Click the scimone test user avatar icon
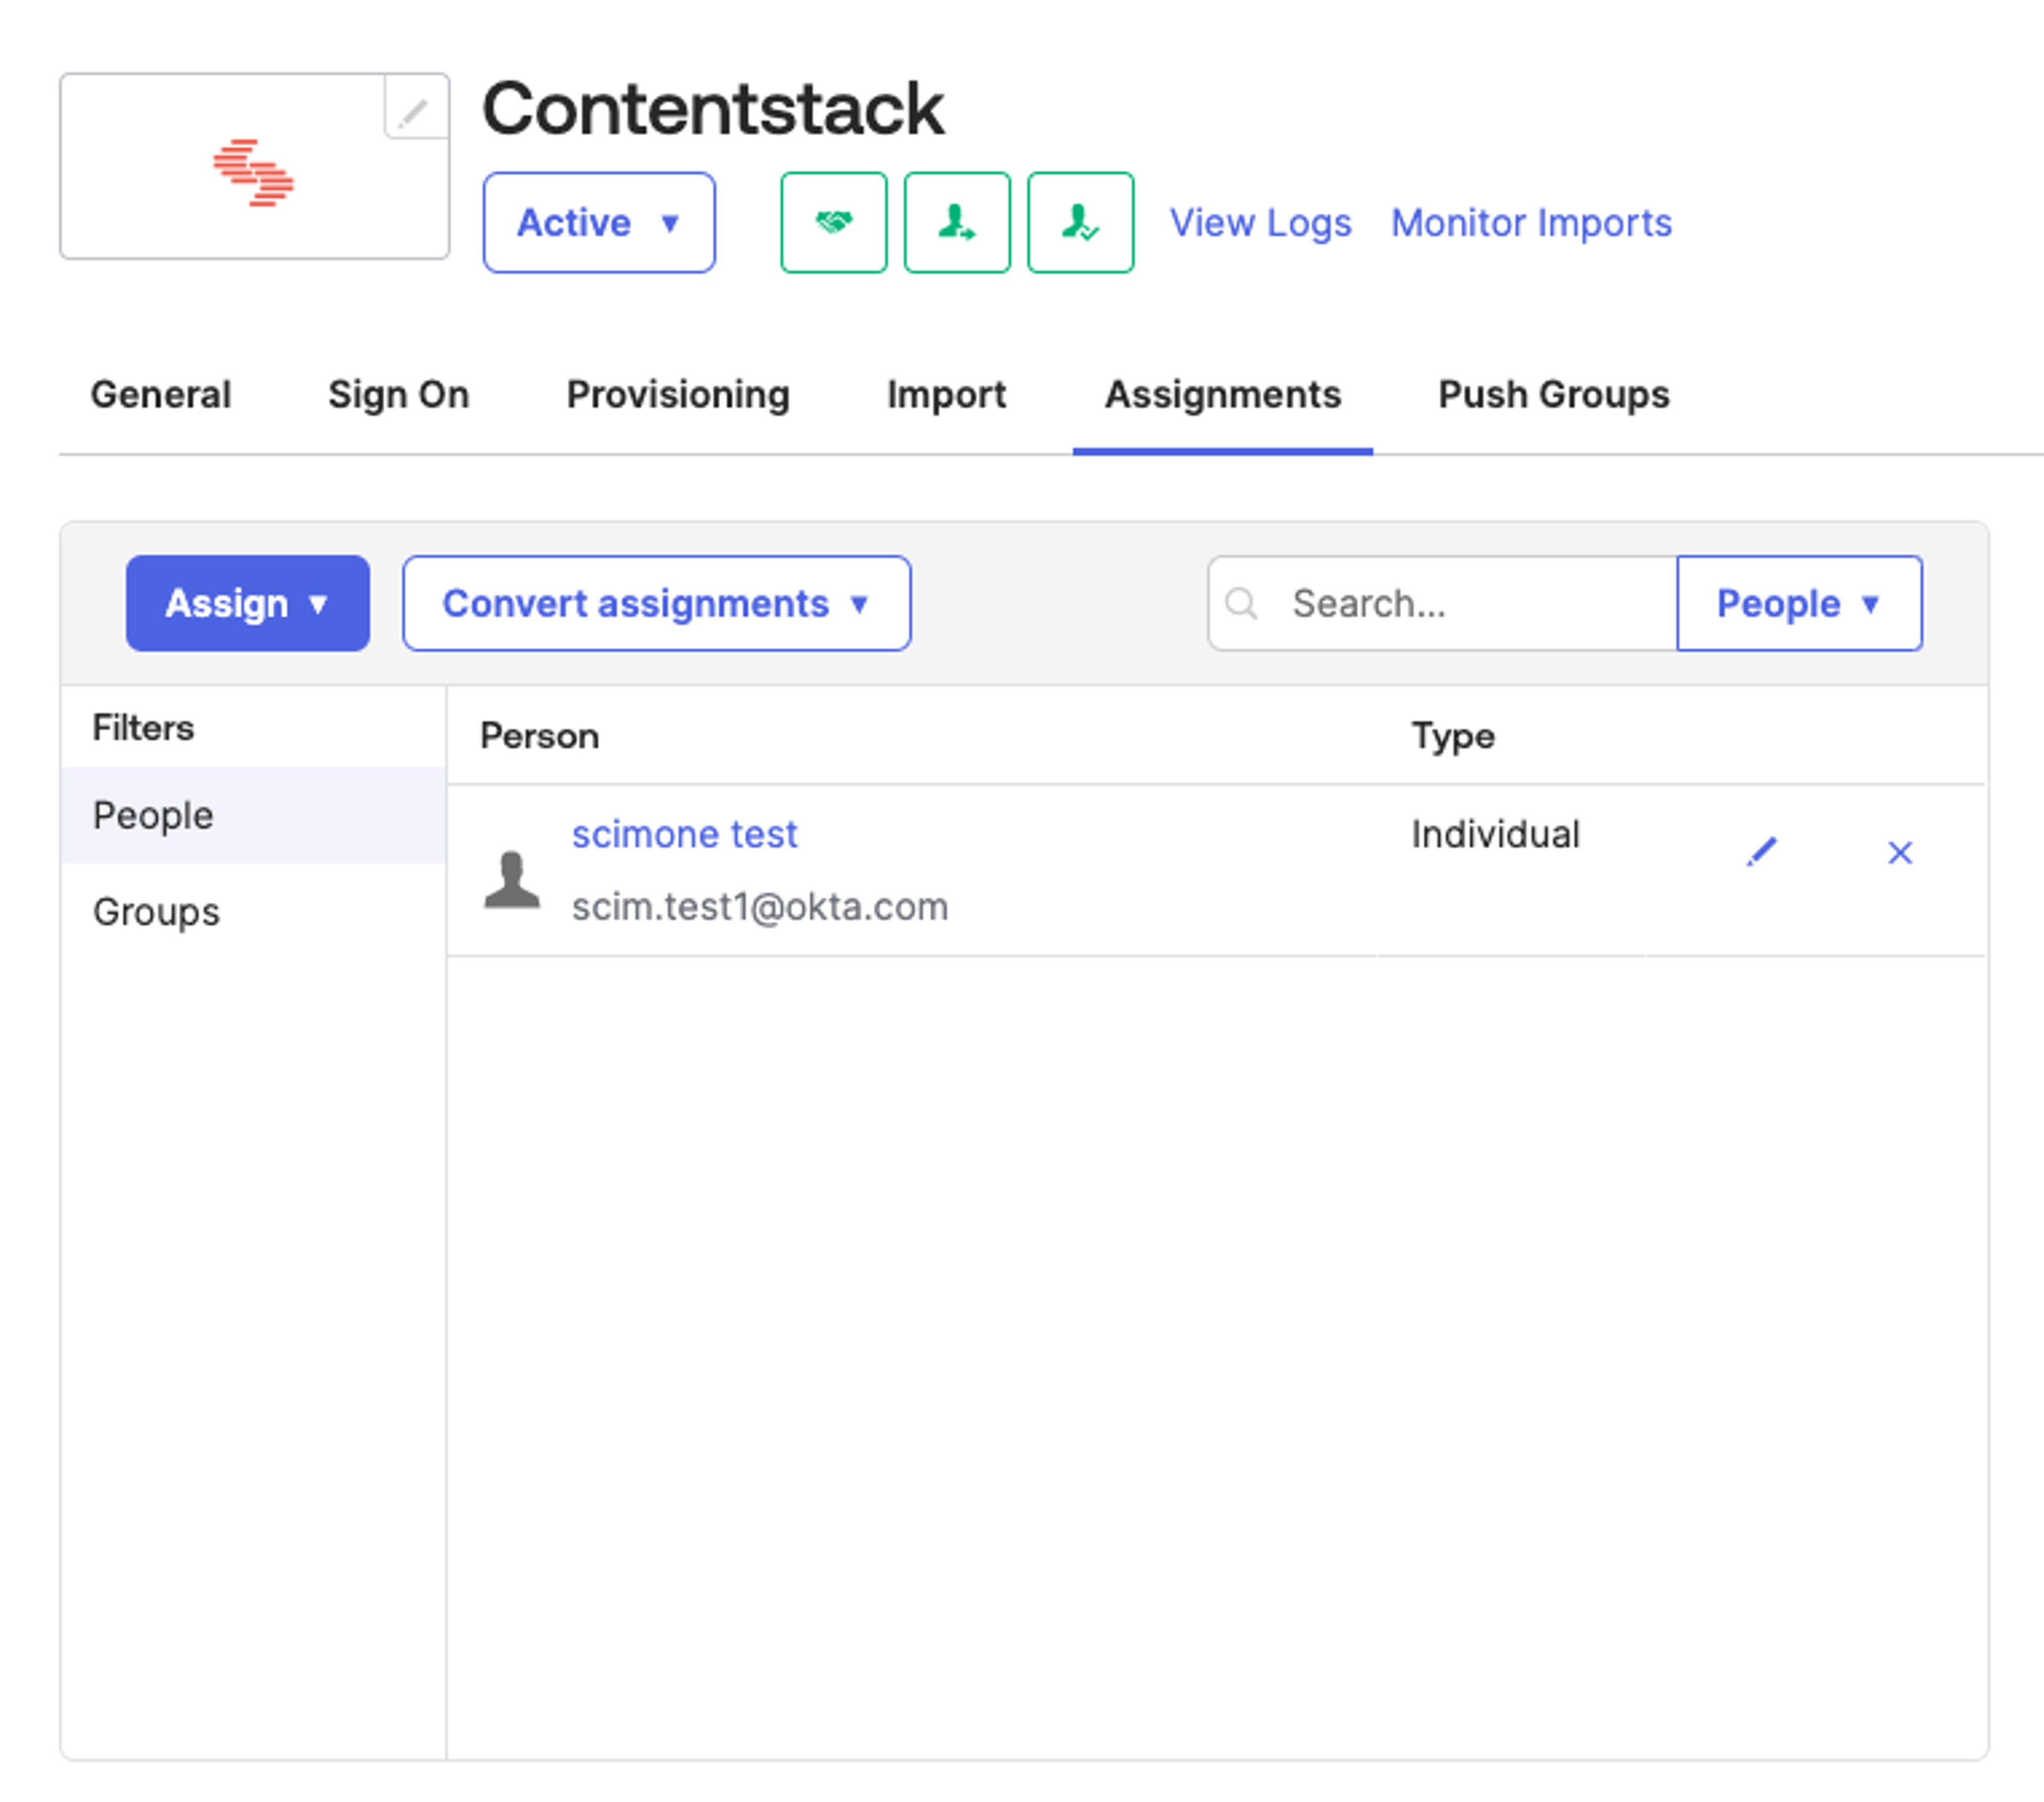The width and height of the screenshot is (2044, 1802). point(512,880)
